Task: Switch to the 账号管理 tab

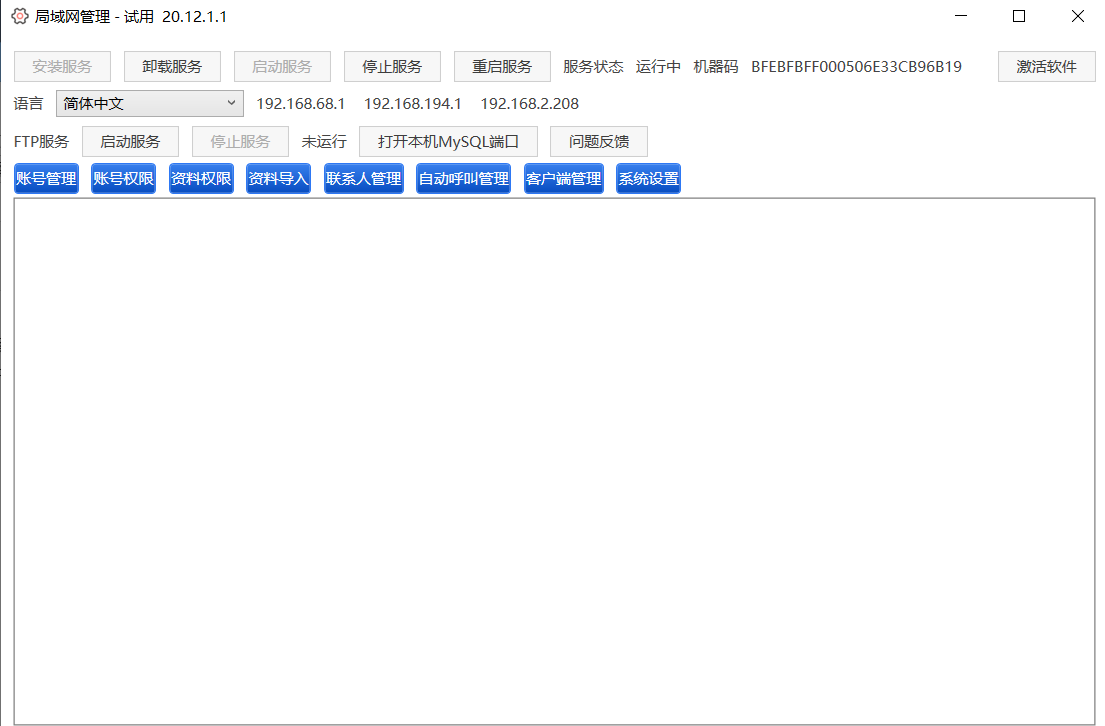Action: 46,179
